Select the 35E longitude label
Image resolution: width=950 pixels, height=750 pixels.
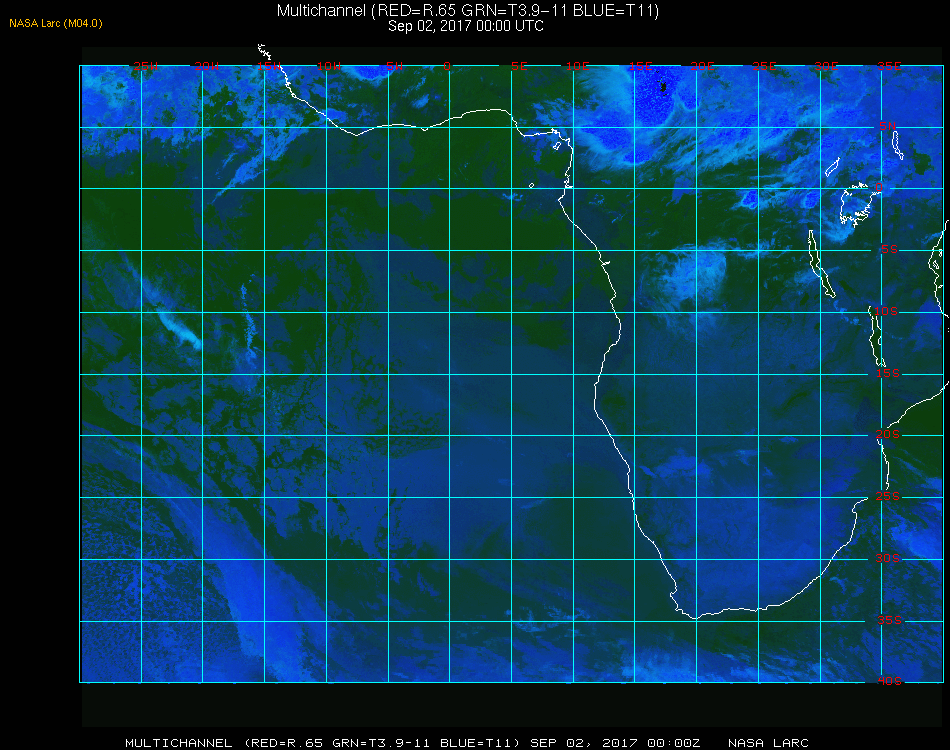889,66
